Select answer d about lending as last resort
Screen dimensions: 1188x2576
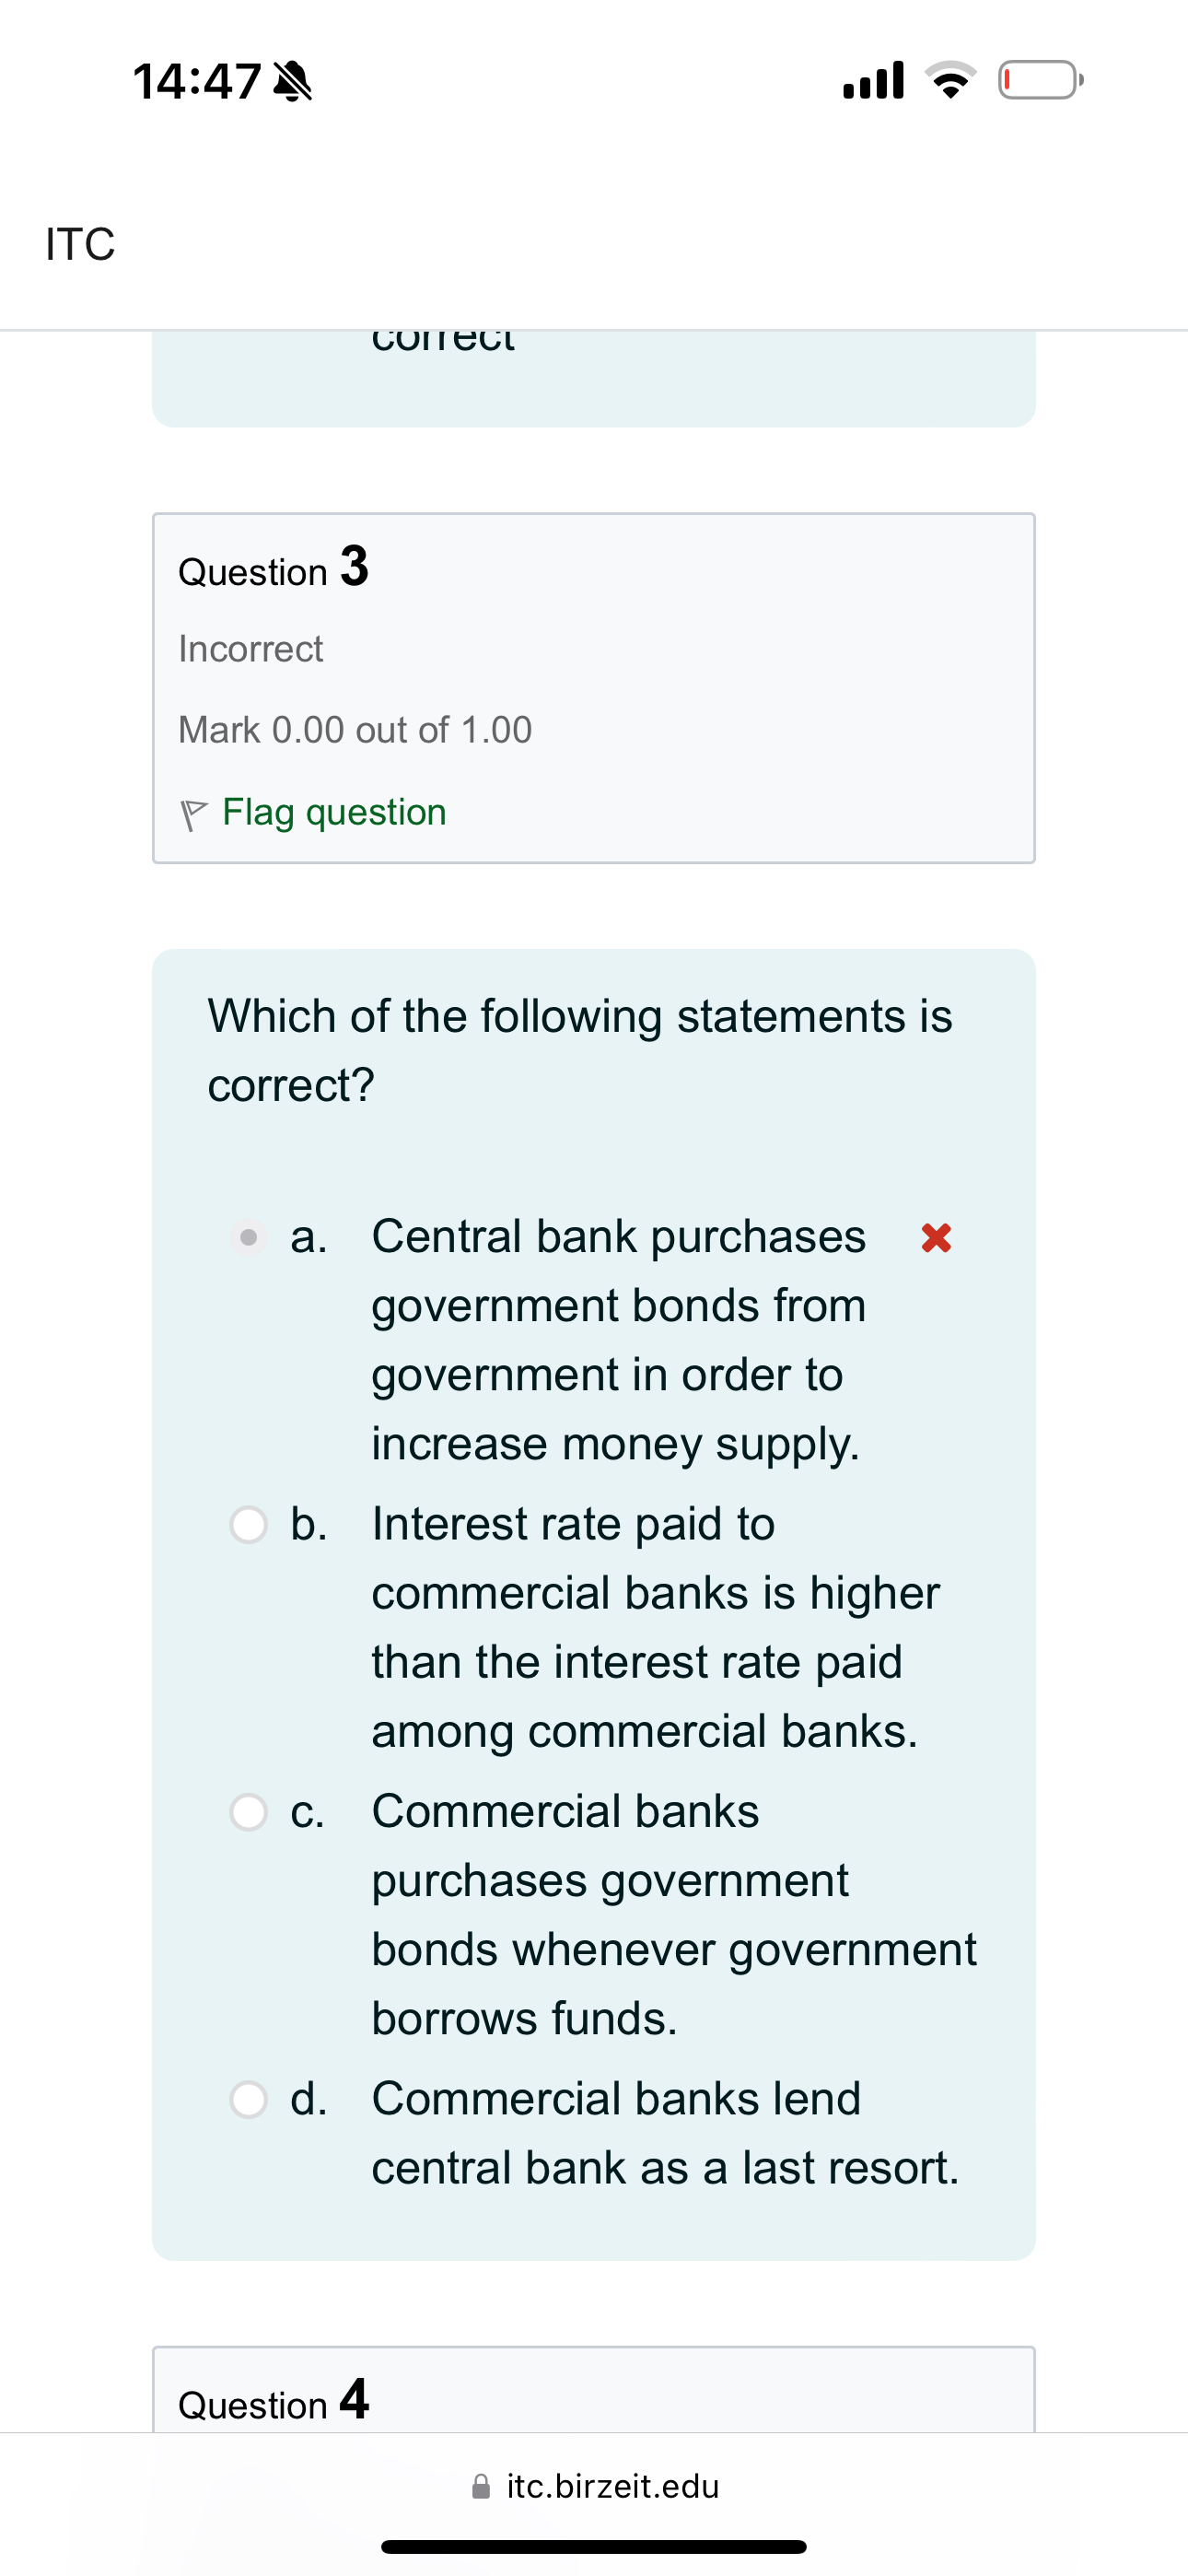(247, 2100)
